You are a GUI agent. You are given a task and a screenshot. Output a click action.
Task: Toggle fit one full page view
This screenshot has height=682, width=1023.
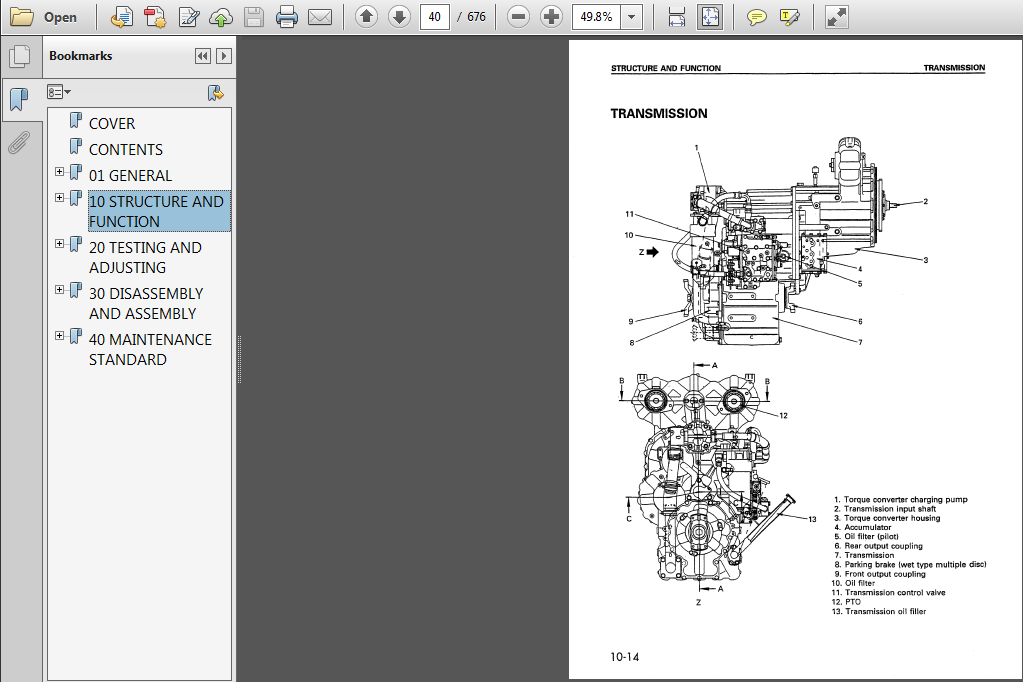709,17
